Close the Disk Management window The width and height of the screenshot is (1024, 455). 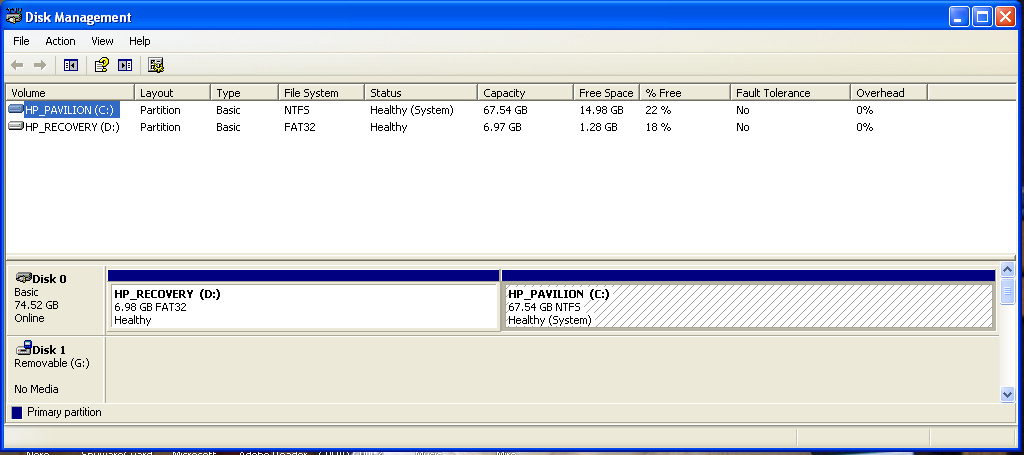pyautogui.click(x=1005, y=16)
